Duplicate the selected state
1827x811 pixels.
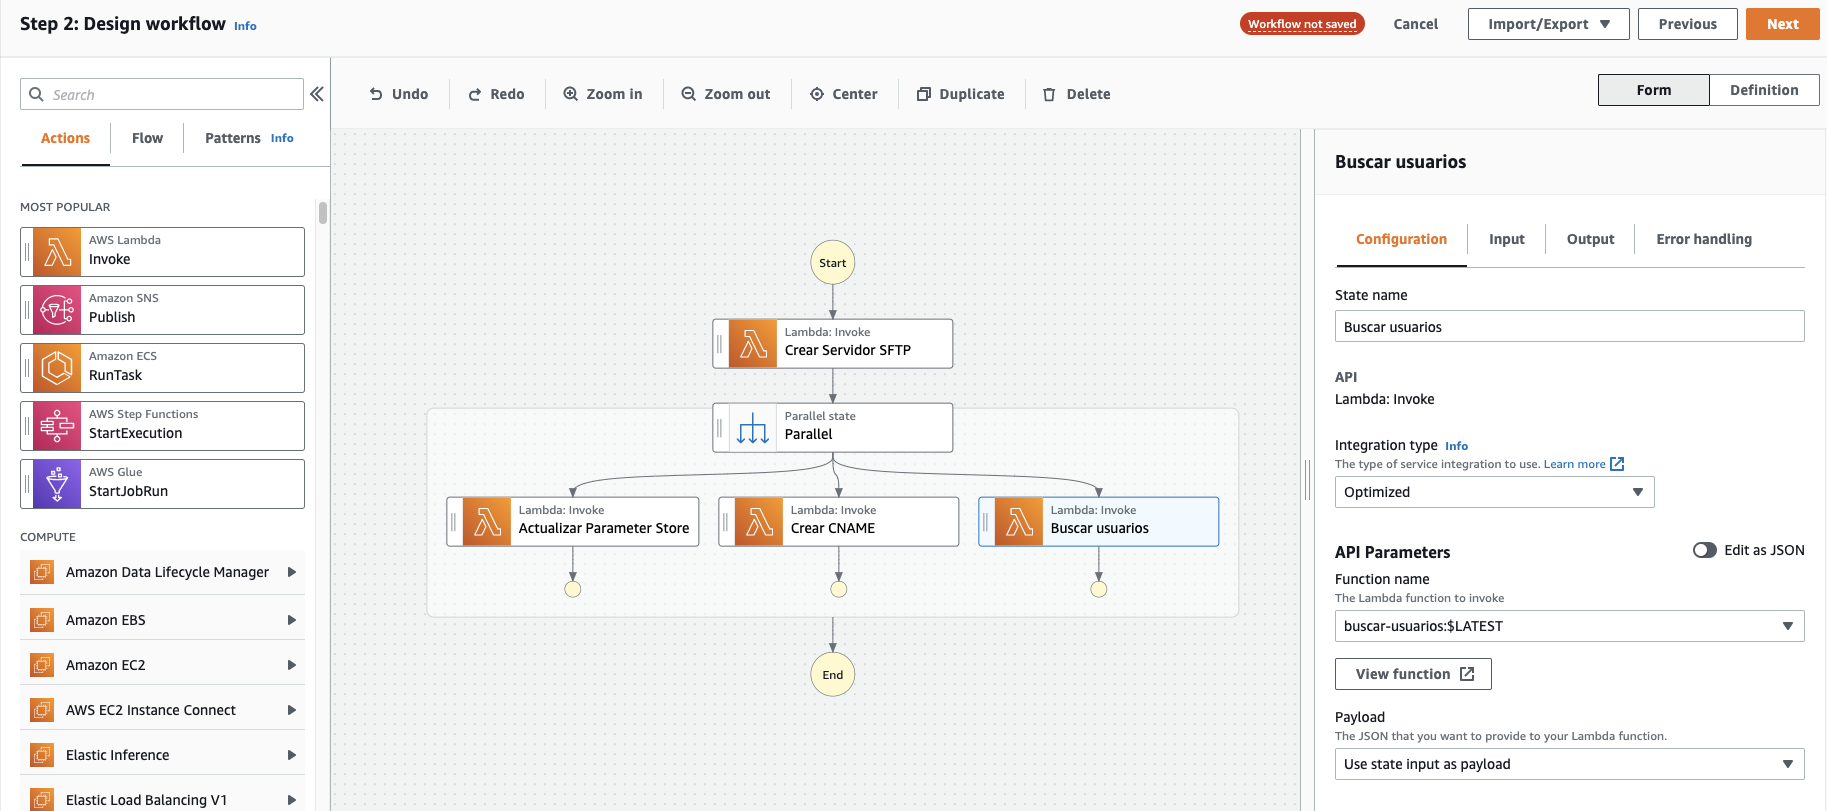point(961,94)
